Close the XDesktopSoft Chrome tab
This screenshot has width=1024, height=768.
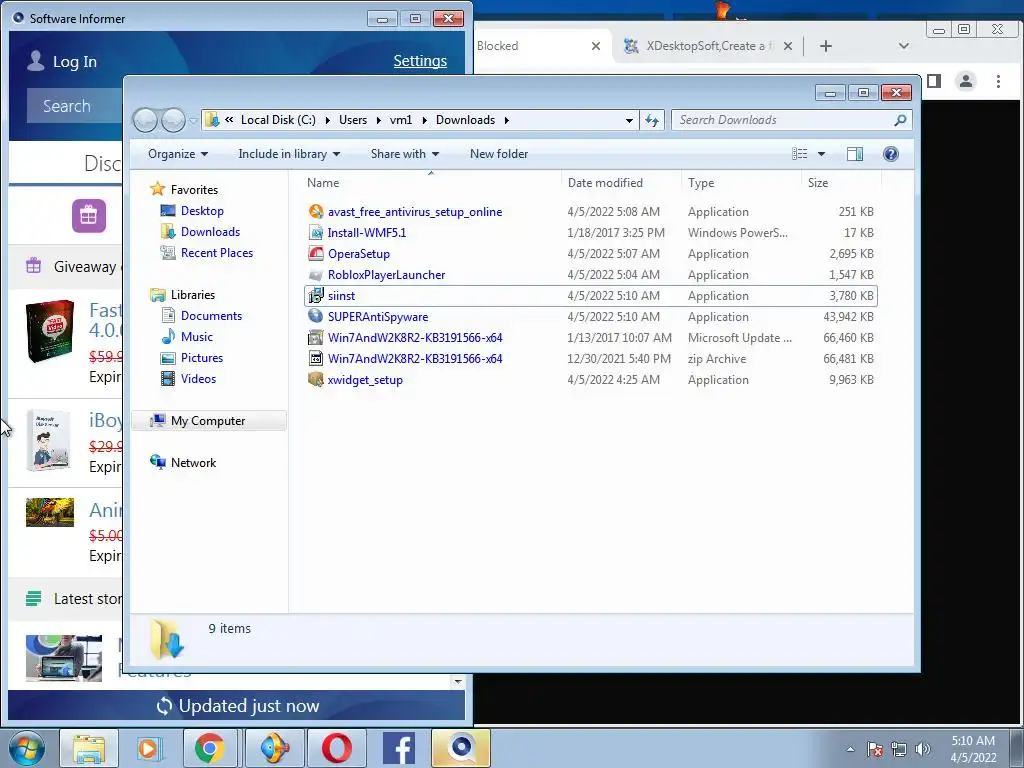pos(788,46)
